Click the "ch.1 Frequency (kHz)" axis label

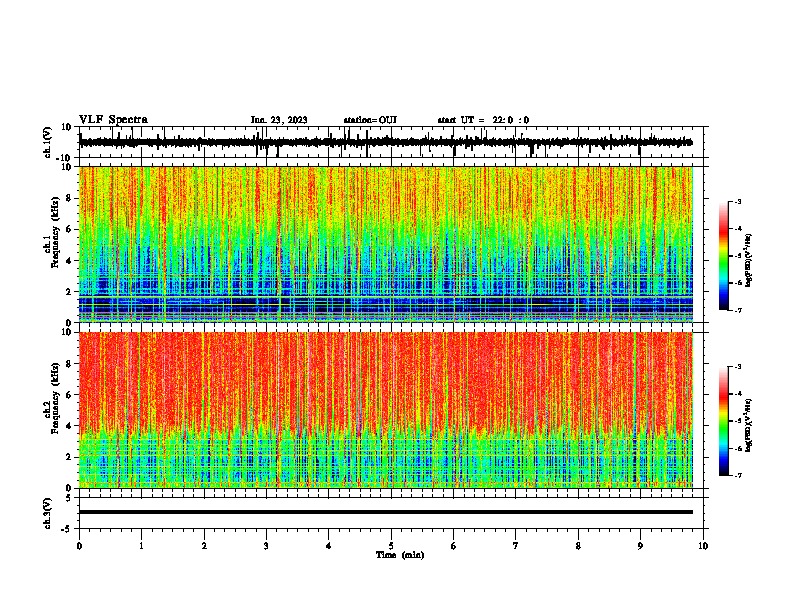coord(53,233)
